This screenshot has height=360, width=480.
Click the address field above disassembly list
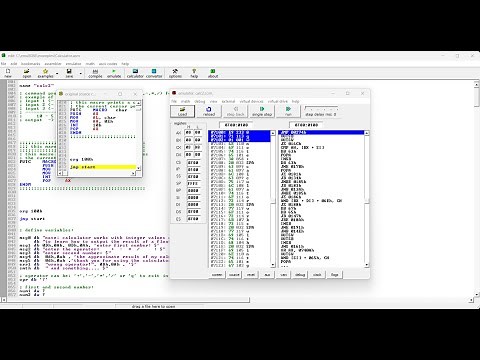point(306,125)
